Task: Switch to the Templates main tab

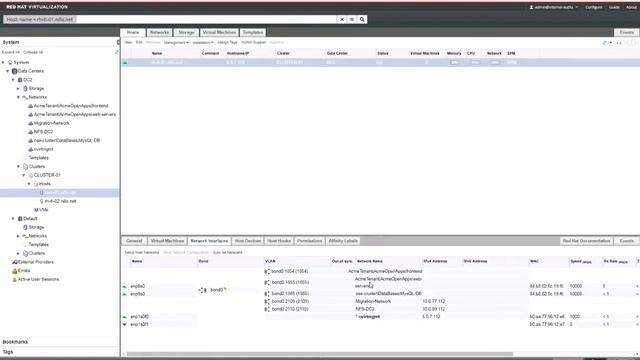Action: click(x=253, y=32)
